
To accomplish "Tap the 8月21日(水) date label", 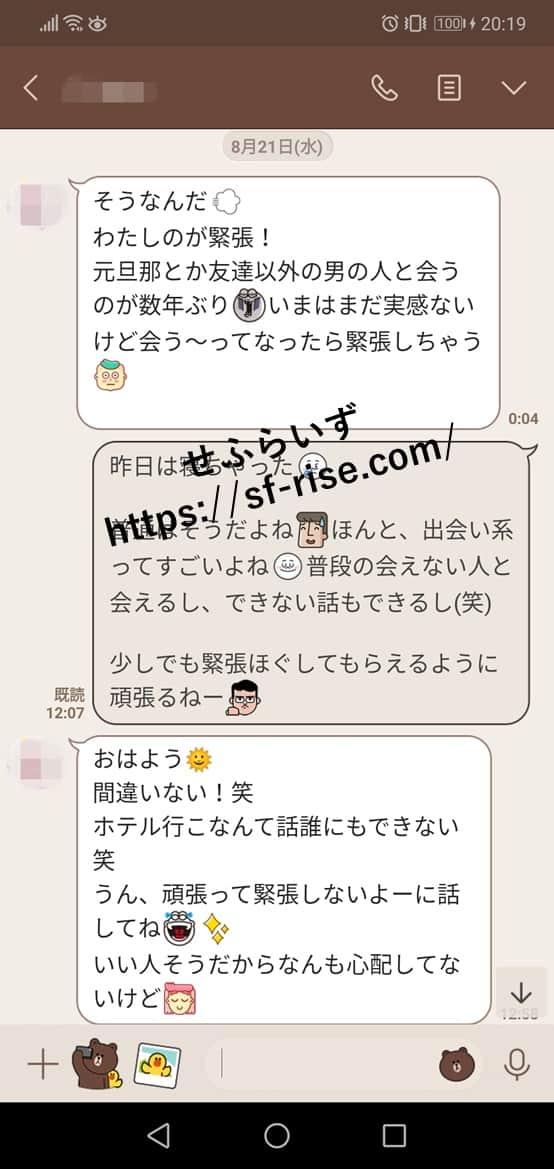I will point(277,146).
